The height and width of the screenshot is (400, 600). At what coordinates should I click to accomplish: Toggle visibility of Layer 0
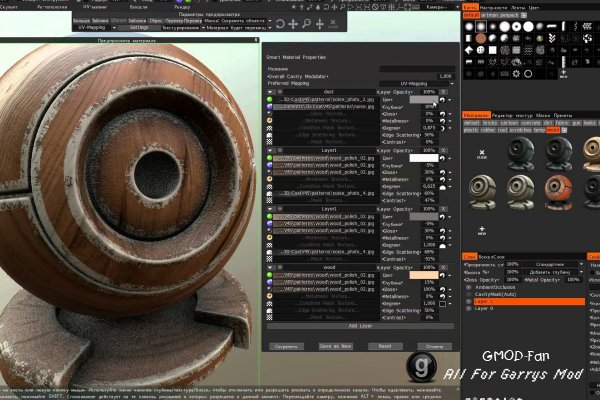pyautogui.click(x=468, y=309)
